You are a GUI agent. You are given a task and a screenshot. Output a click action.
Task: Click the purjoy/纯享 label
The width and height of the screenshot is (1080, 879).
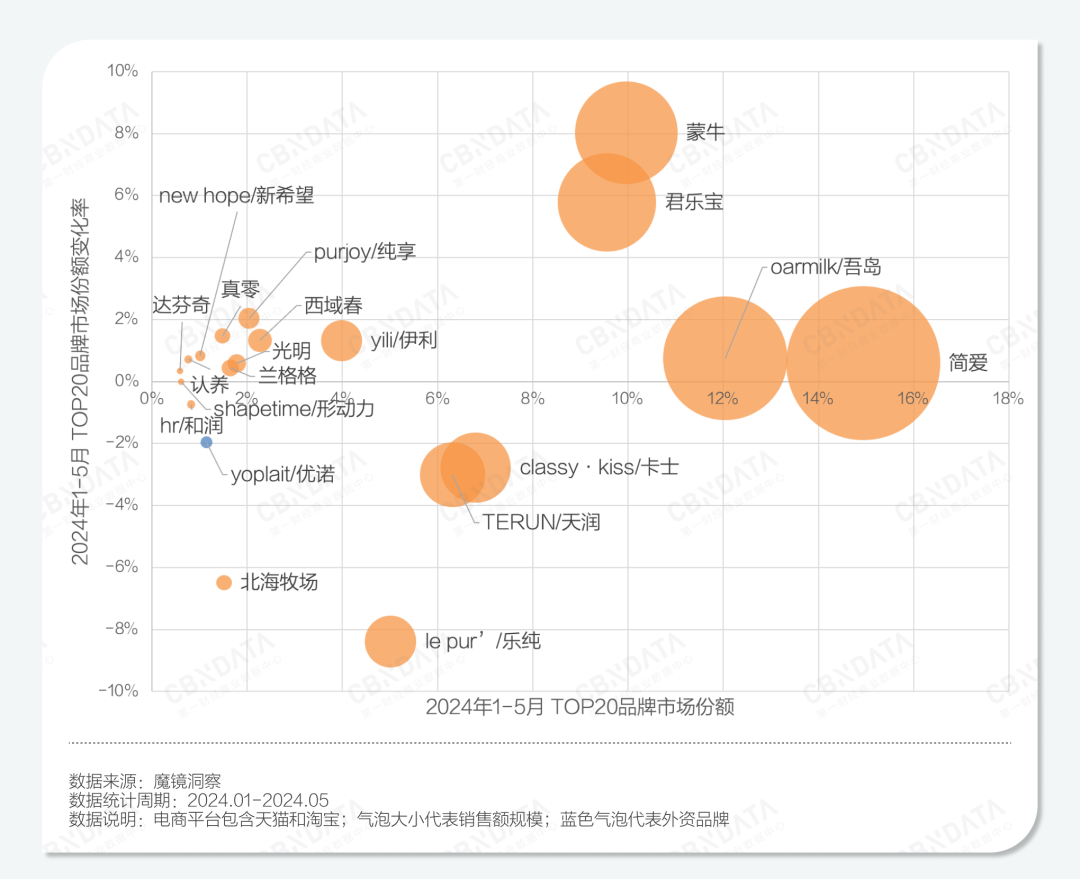pyautogui.click(x=364, y=252)
